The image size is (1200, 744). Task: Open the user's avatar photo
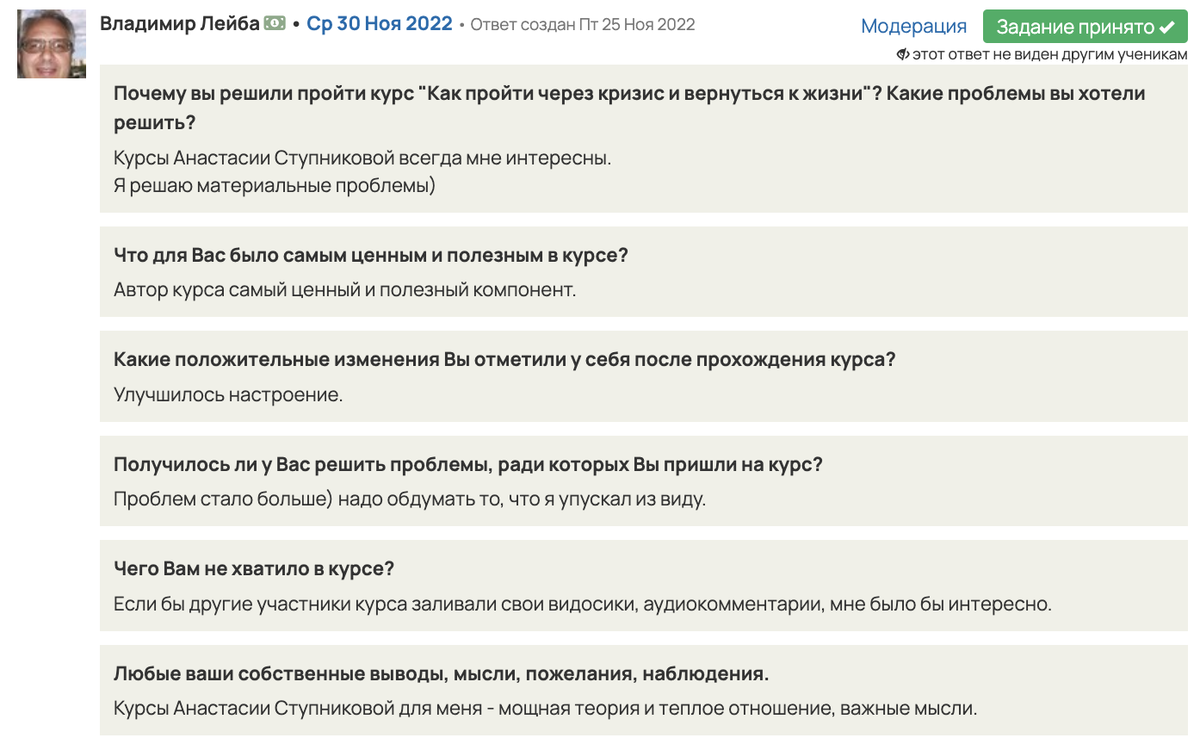pos(51,44)
